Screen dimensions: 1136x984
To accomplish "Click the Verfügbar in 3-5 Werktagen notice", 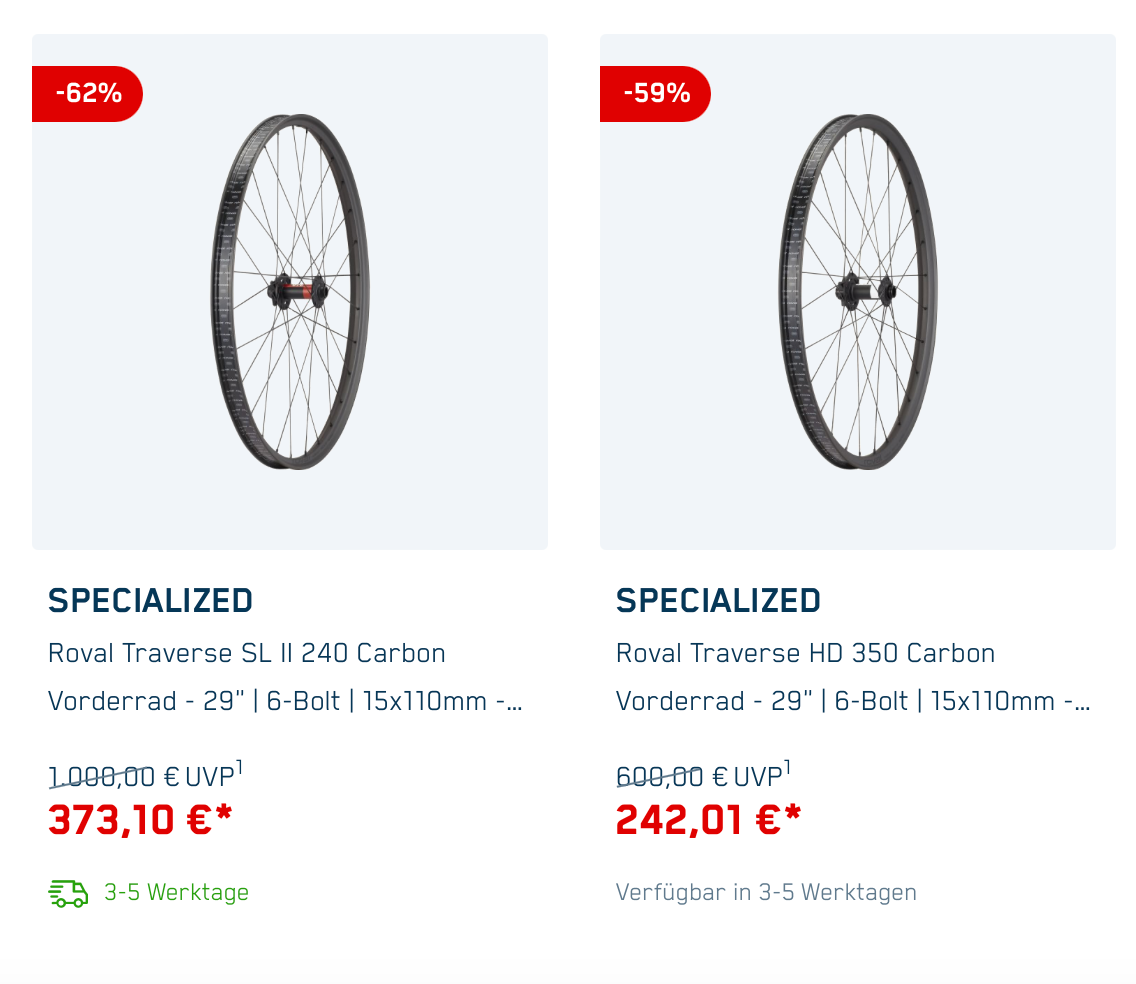I will (766, 892).
